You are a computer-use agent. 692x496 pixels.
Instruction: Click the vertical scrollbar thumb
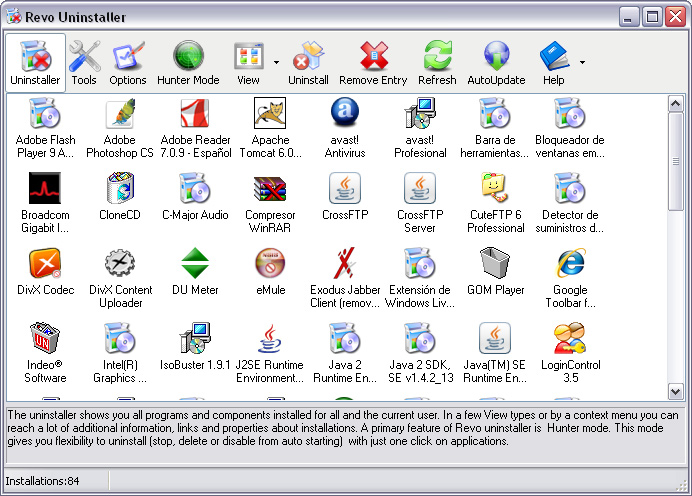(x=676, y=162)
